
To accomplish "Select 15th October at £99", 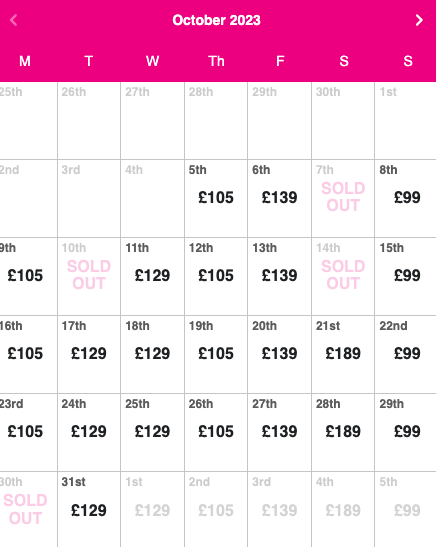I will tap(406, 277).
